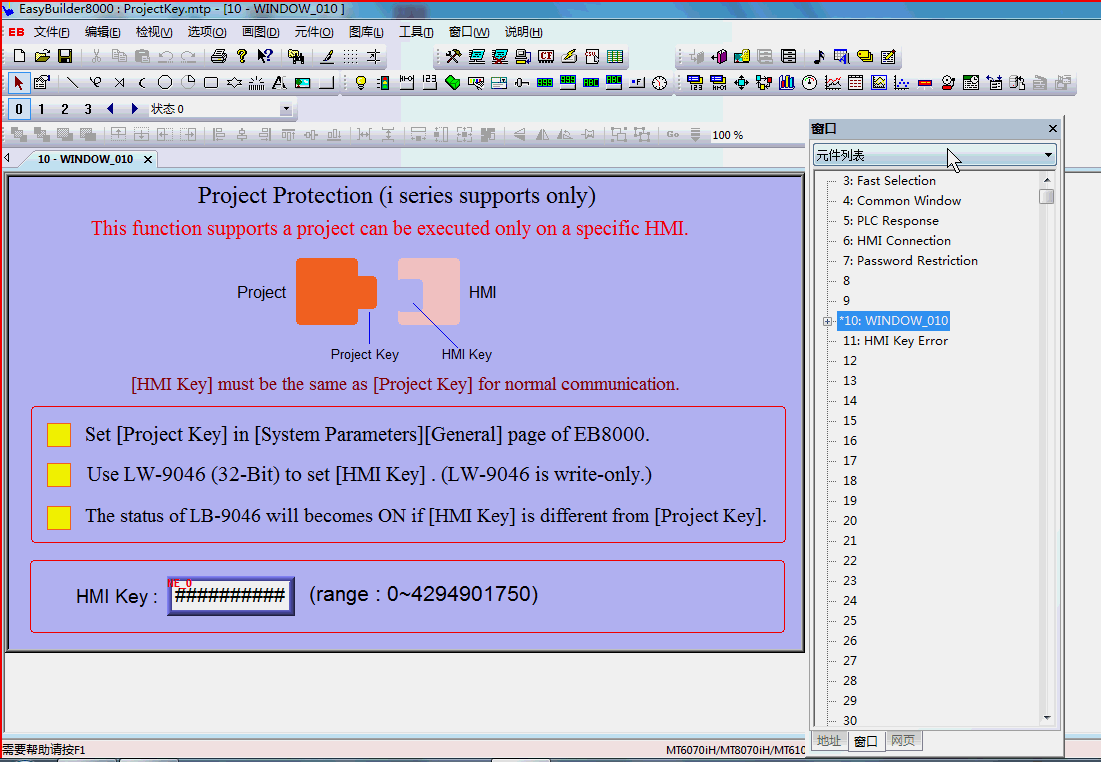Select the rectangle drawing tool

[x=211, y=83]
